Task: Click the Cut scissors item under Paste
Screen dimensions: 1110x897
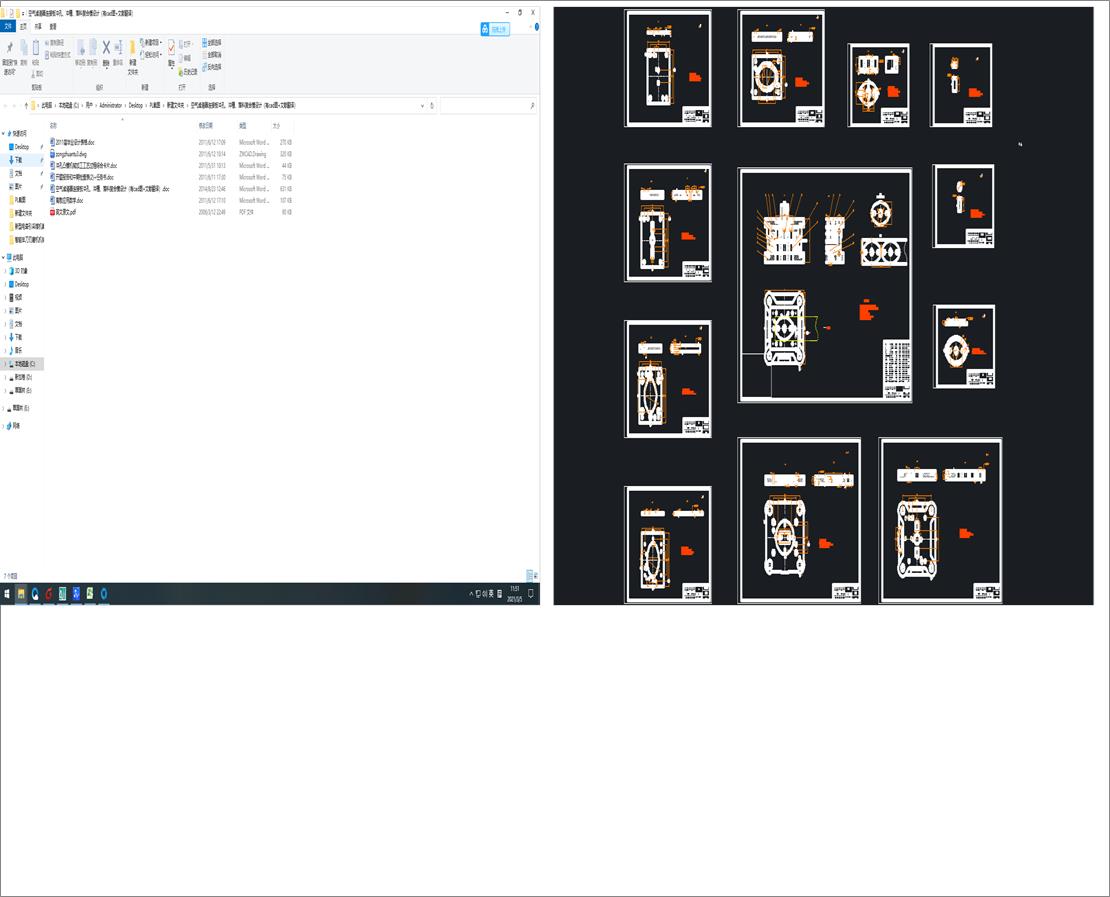Action: 38,73
